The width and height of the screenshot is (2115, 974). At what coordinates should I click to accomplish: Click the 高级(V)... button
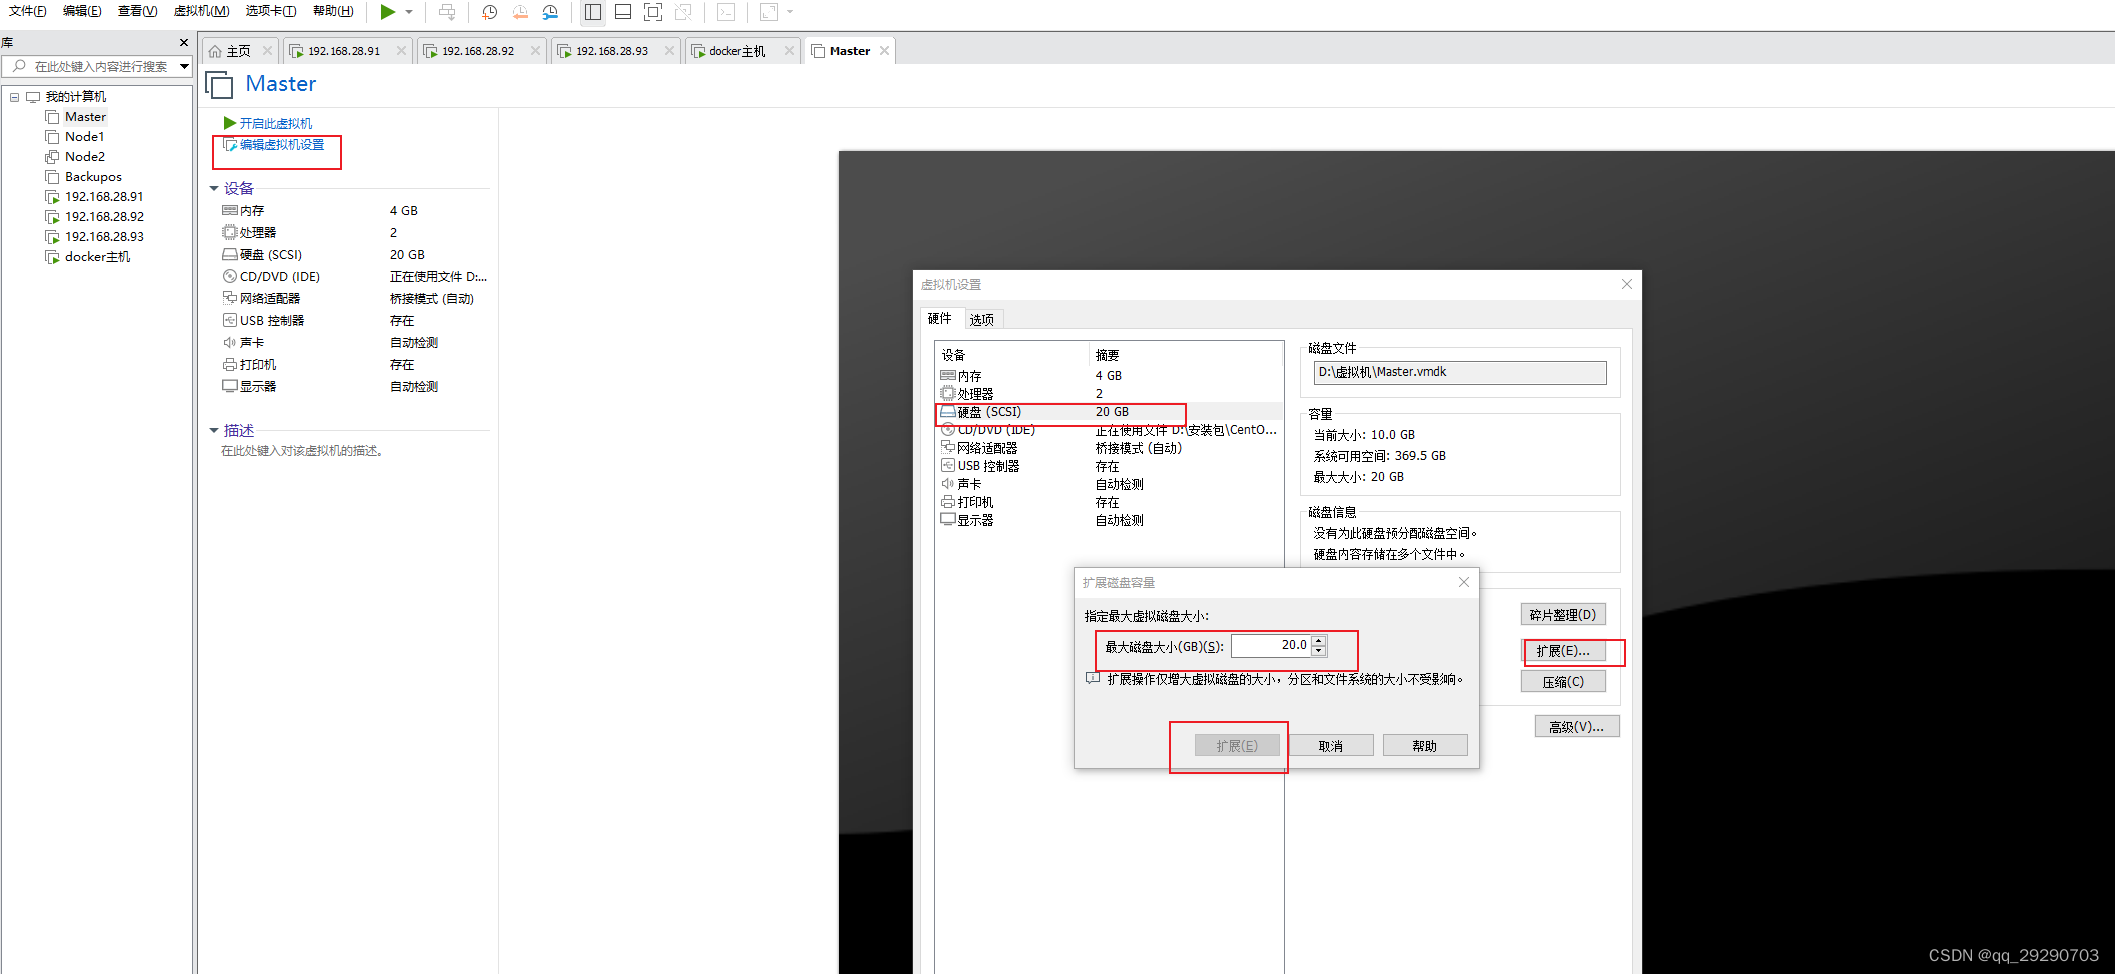point(1577,727)
